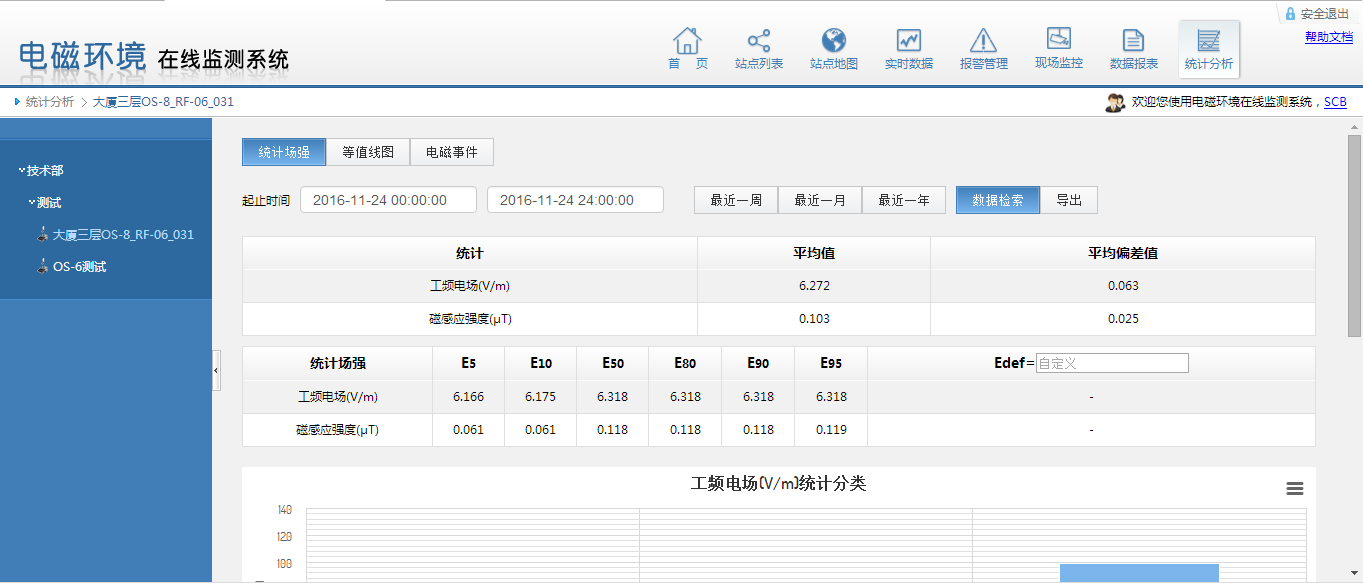Image resolution: width=1363 pixels, height=583 pixels.
Task: Focus the start time field 2016-11-24 00:00:00
Action: [x=388, y=200]
